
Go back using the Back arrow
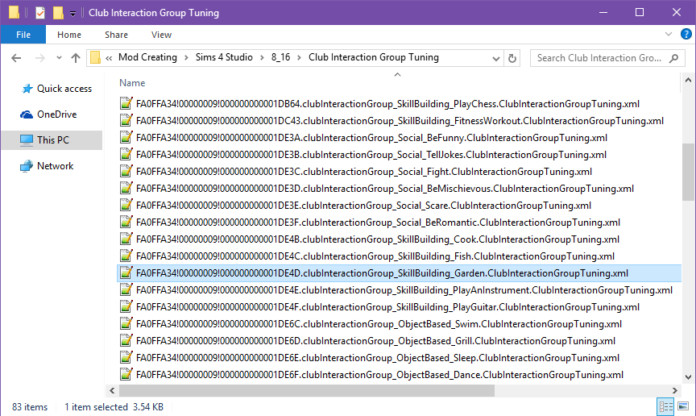pos(14,58)
